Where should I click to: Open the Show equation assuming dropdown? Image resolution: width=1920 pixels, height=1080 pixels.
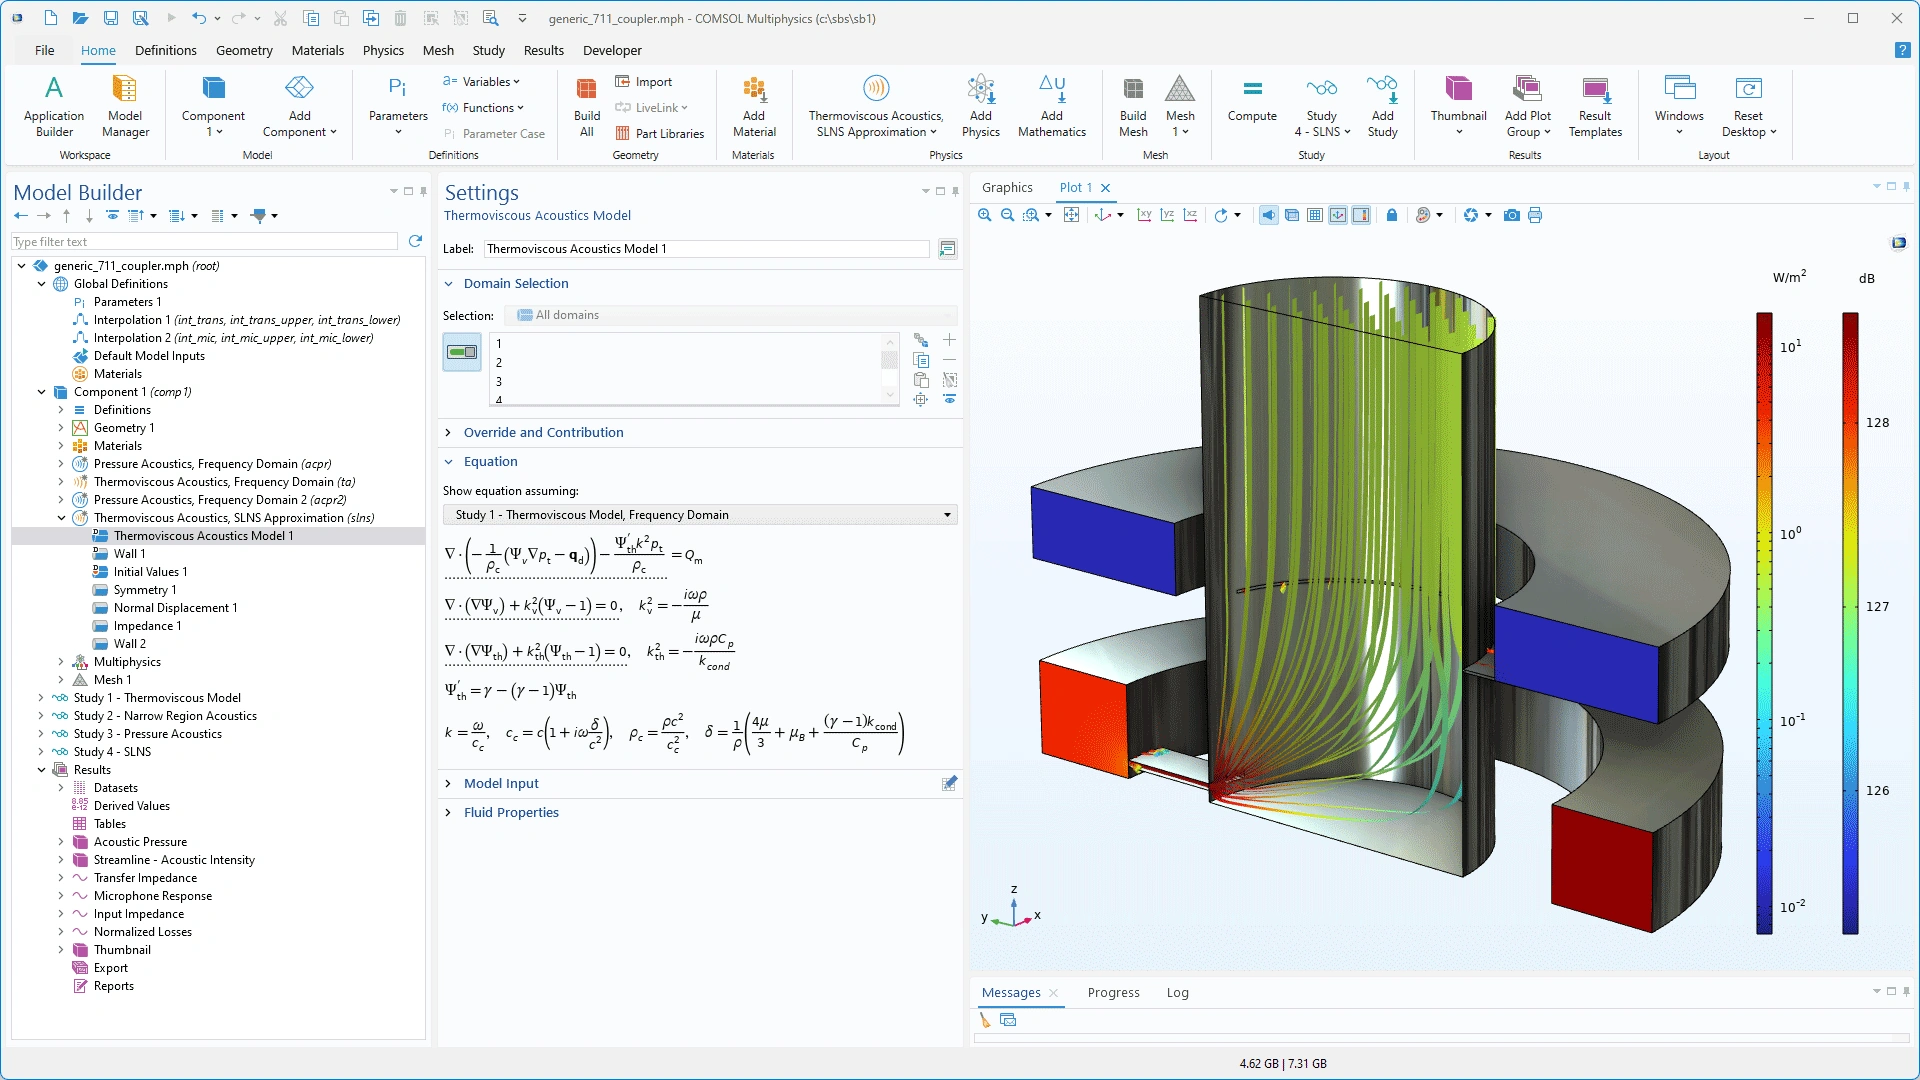(x=700, y=515)
